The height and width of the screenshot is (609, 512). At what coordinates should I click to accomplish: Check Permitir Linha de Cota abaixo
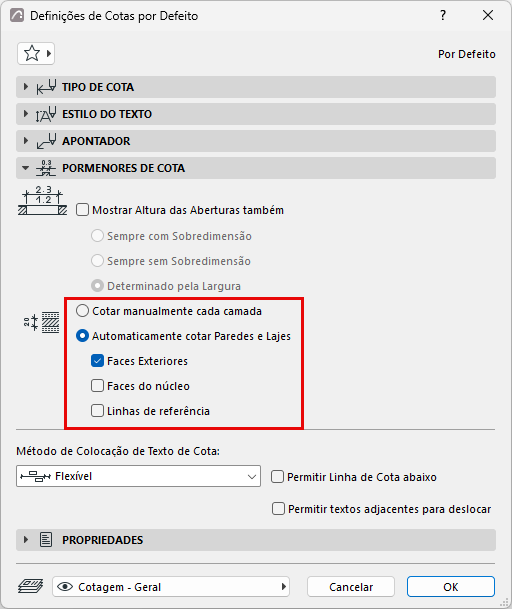(x=277, y=477)
